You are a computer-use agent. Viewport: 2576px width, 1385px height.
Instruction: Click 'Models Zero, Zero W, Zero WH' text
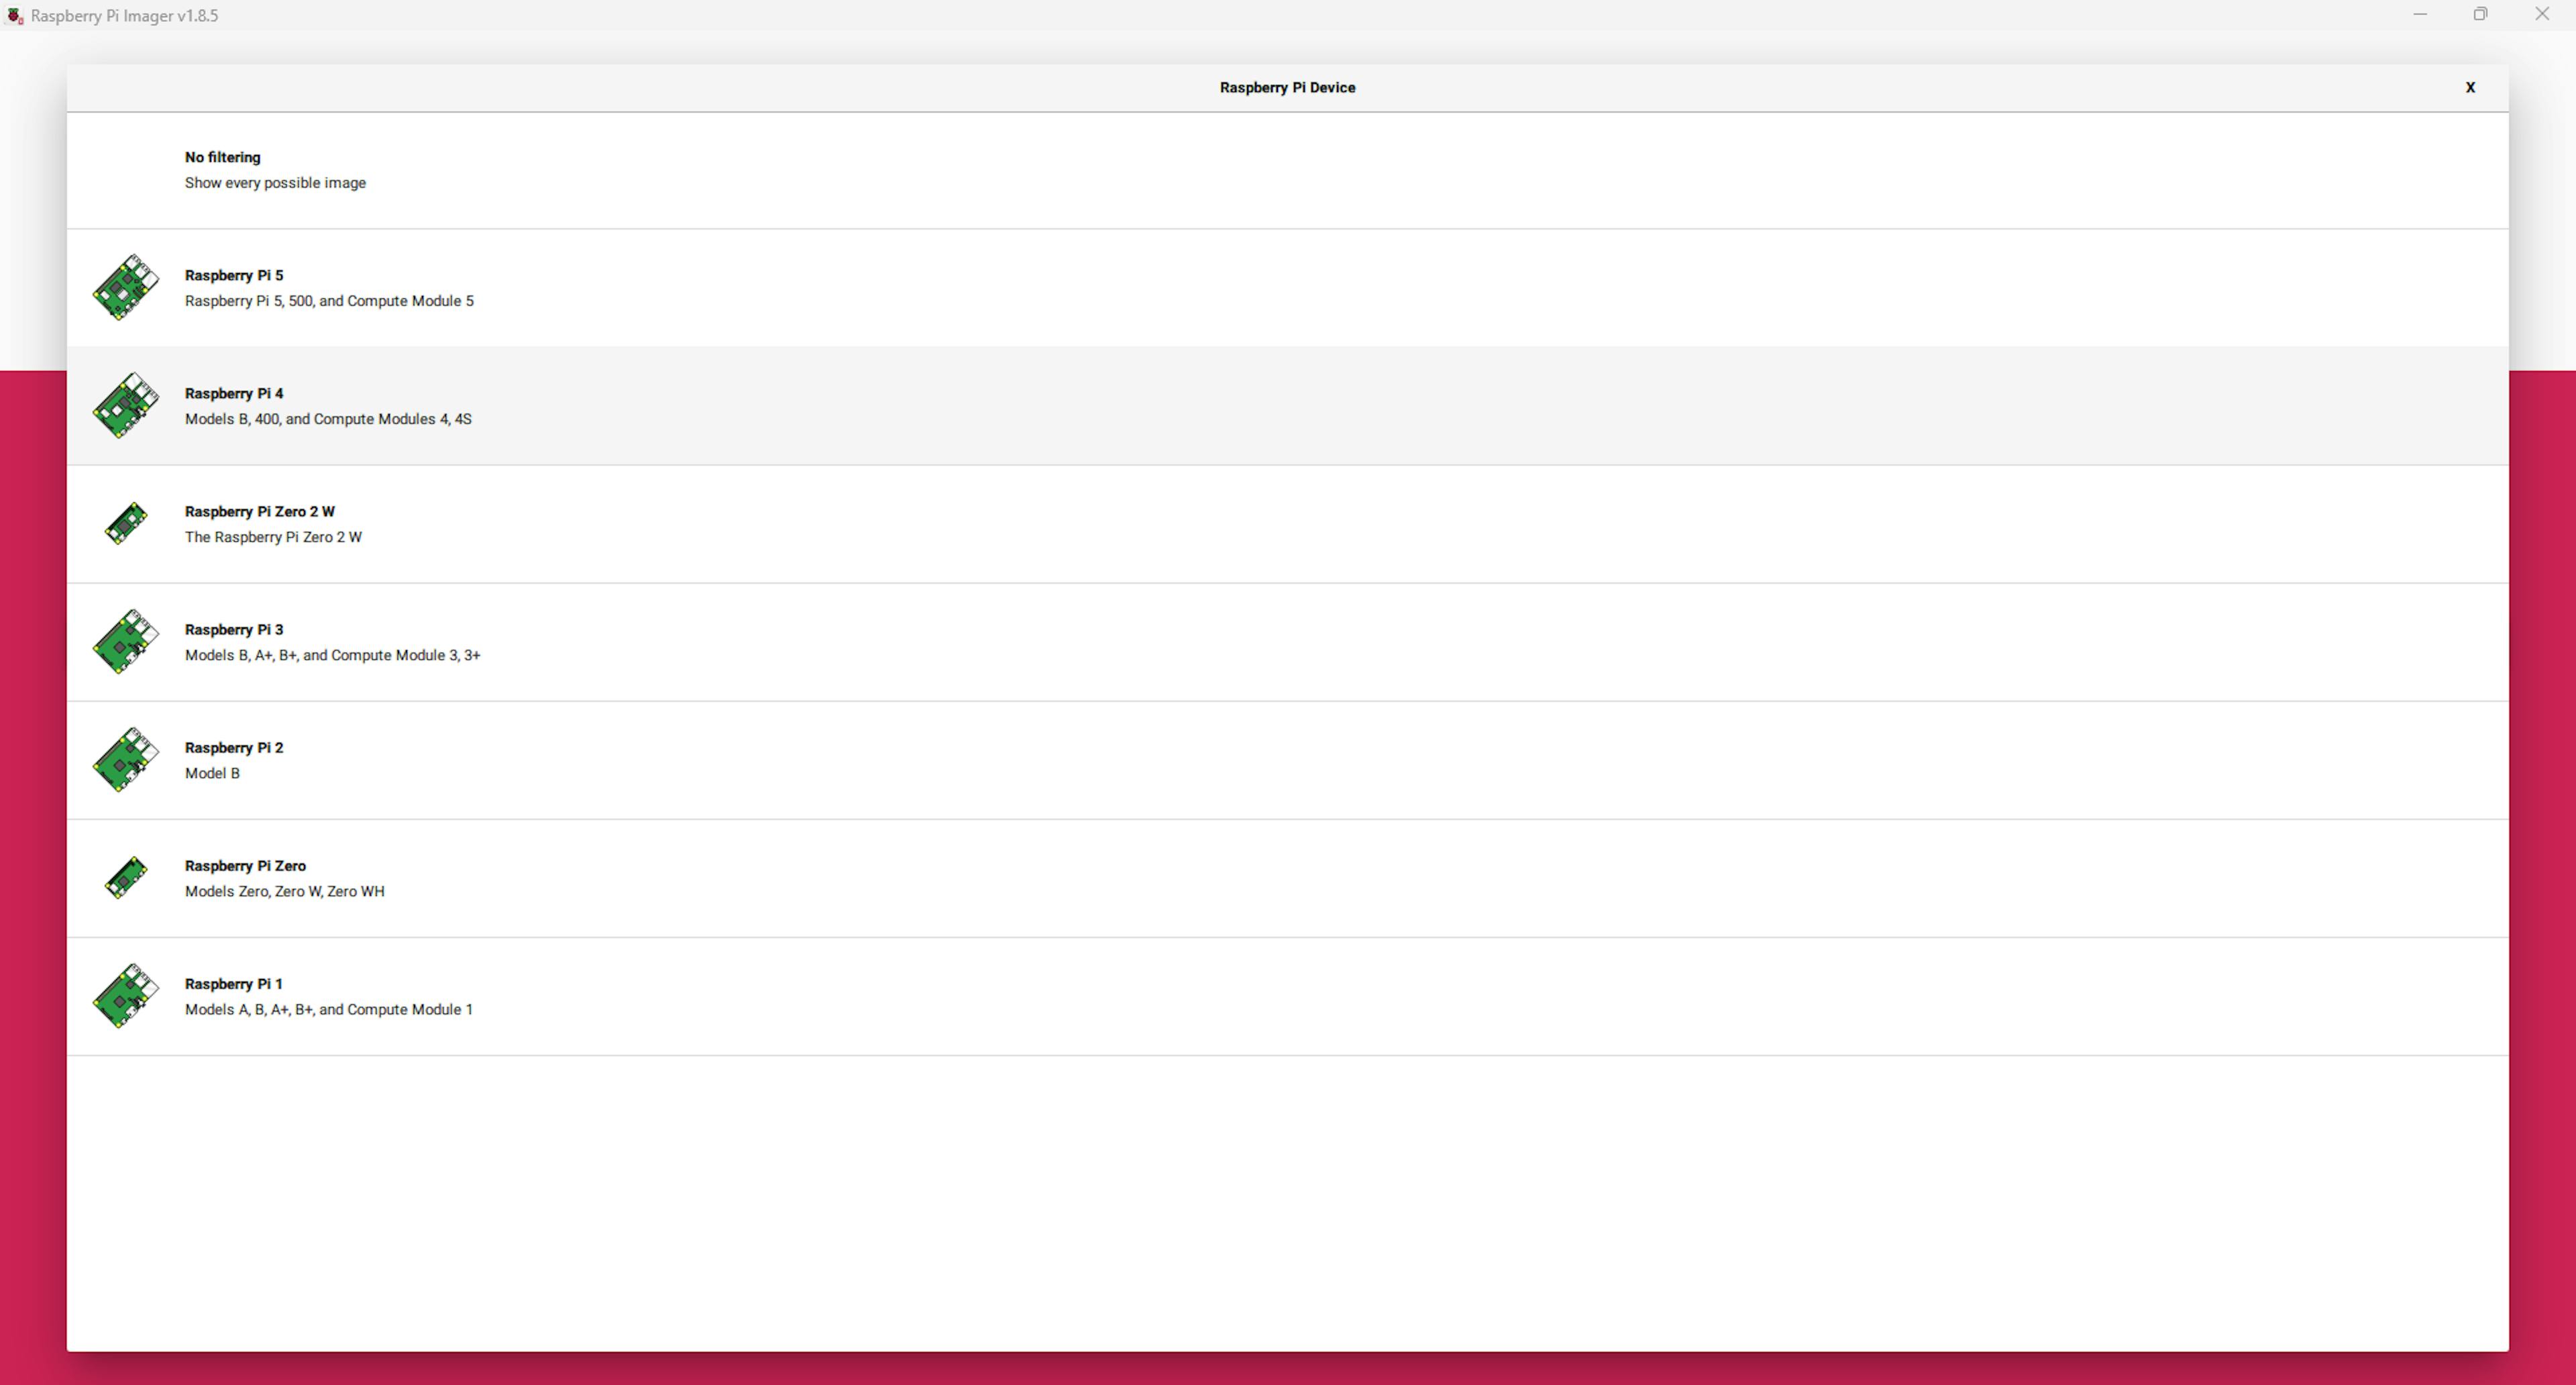click(284, 891)
